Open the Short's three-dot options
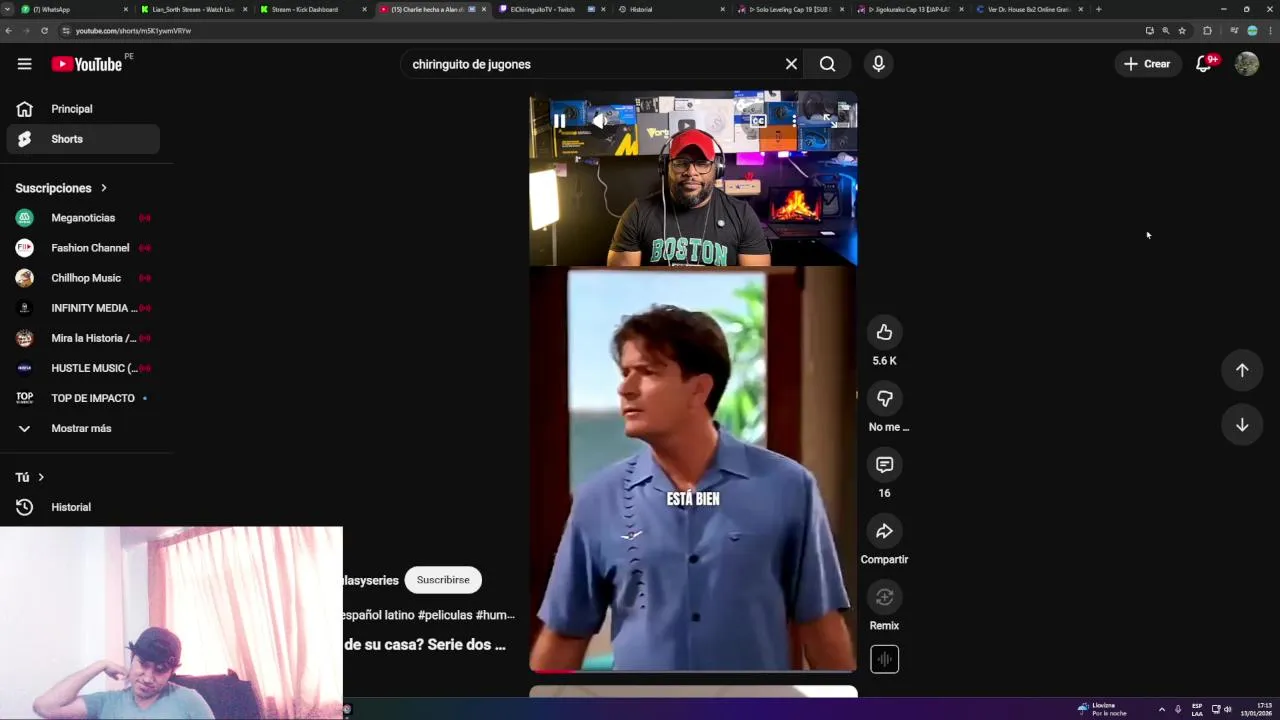Image resolution: width=1280 pixels, height=720 pixels. click(794, 121)
